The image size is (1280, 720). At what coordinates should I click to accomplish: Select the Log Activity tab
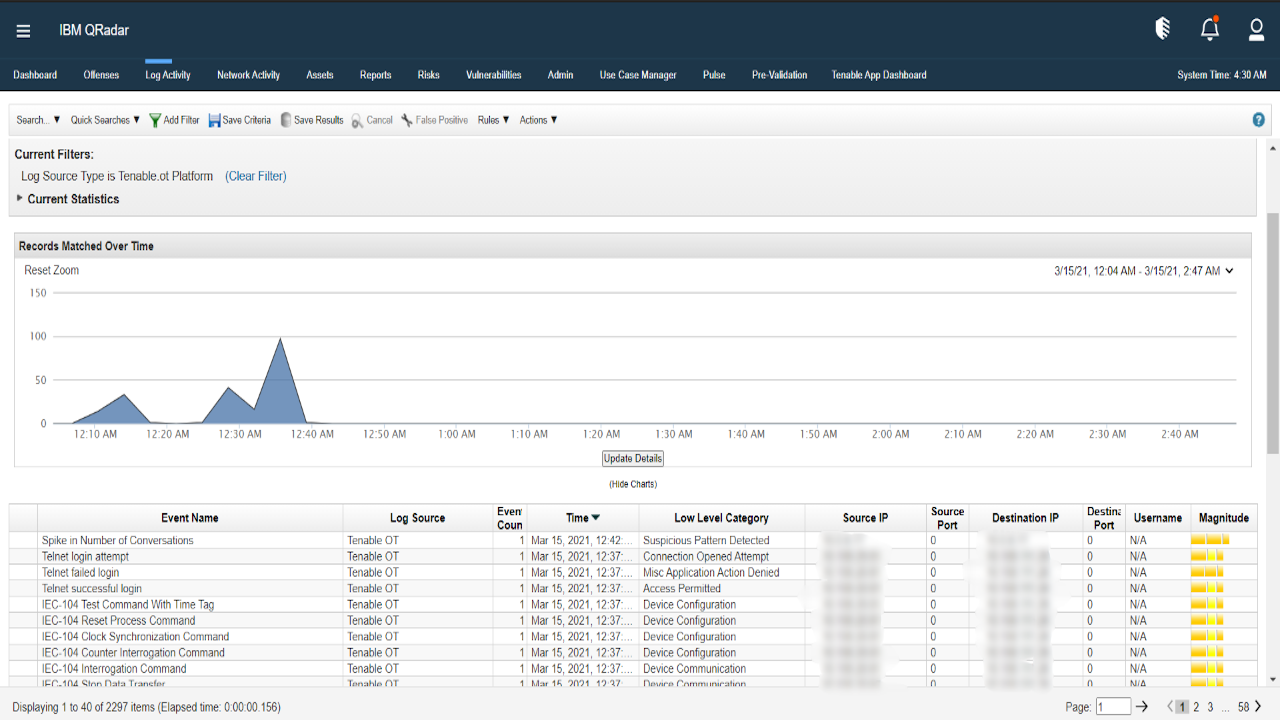click(168, 75)
